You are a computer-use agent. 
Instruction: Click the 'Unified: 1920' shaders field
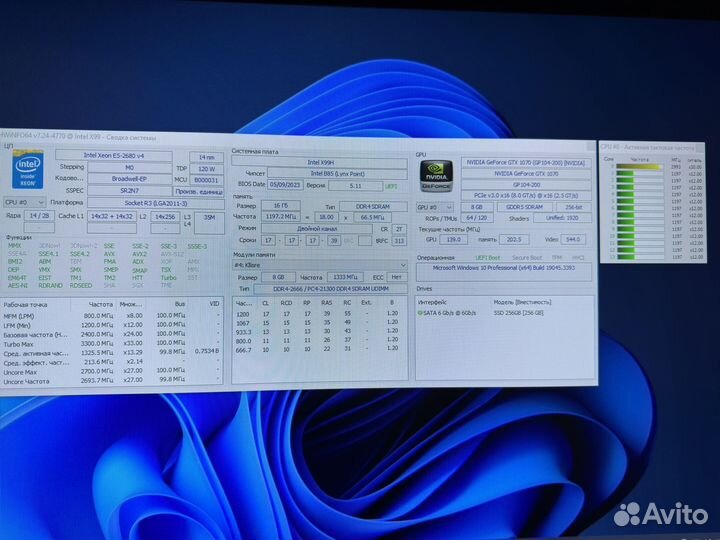pyautogui.click(x=562, y=218)
